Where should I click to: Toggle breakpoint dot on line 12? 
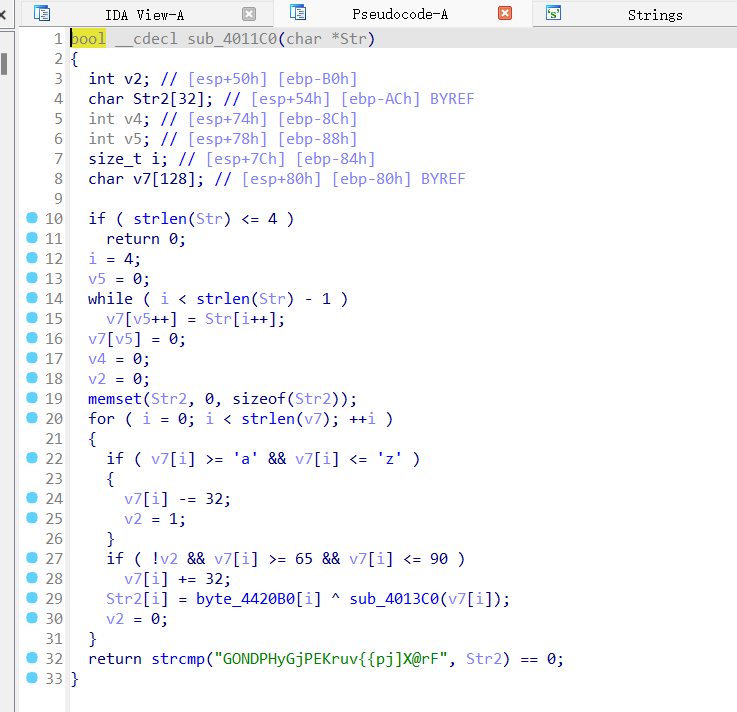tap(31, 258)
